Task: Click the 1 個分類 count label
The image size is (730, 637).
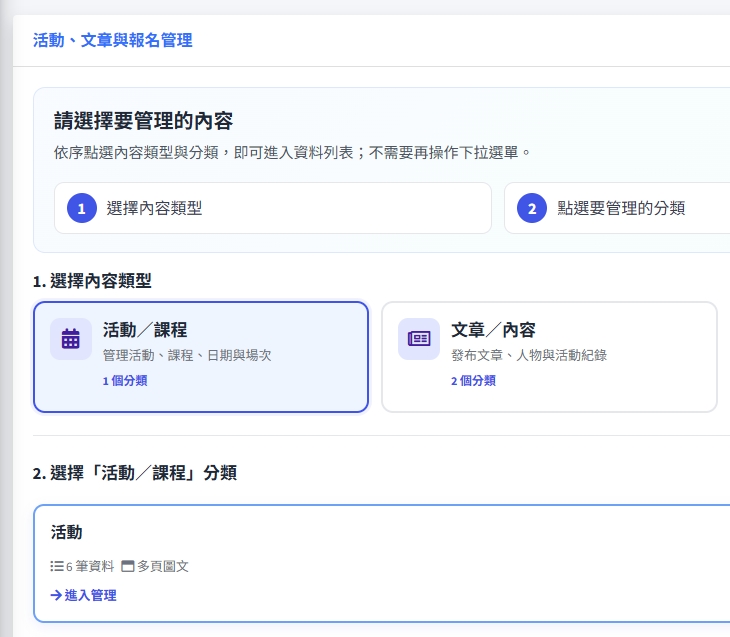Action: click(x=125, y=380)
